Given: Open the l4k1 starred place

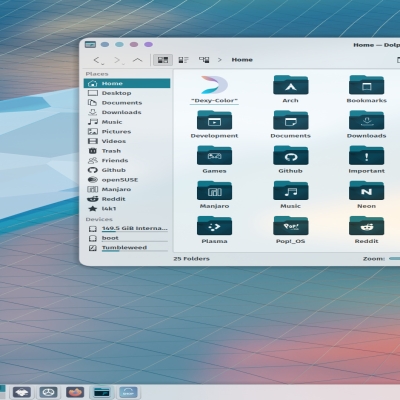Looking at the screenshot, I should point(127,209).
